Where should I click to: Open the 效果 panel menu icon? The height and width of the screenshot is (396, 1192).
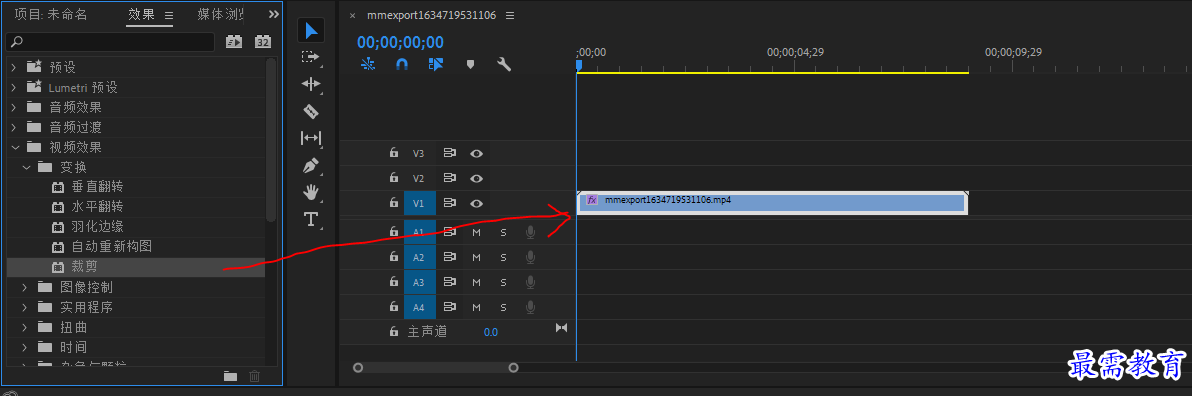[x=169, y=14]
